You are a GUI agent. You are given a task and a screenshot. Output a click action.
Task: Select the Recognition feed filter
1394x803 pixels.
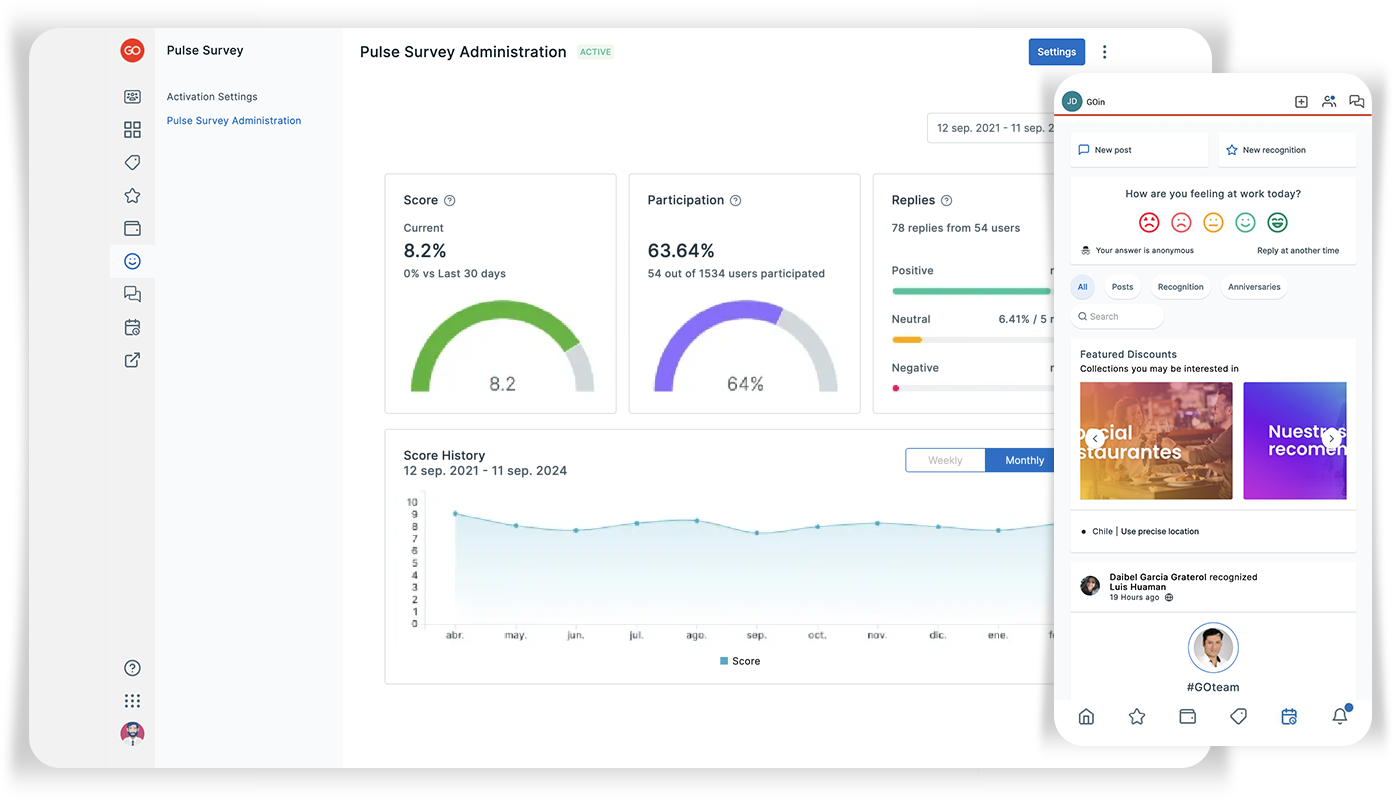coord(1181,287)
